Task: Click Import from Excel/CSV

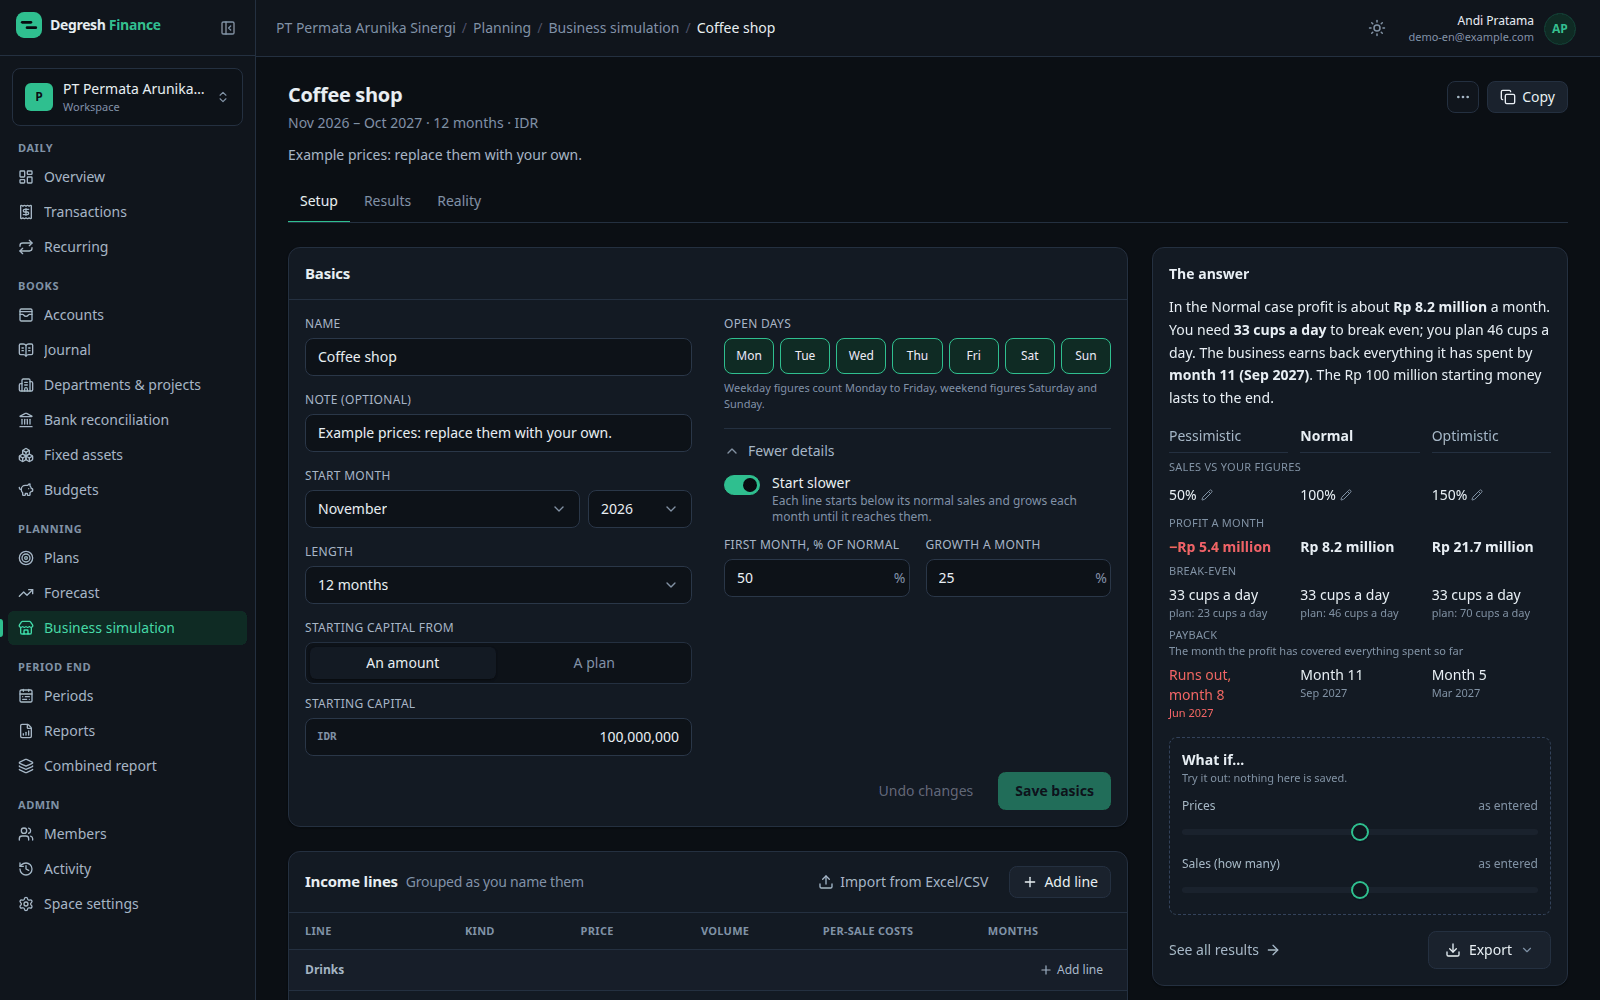Action: [x=903, y=882]
